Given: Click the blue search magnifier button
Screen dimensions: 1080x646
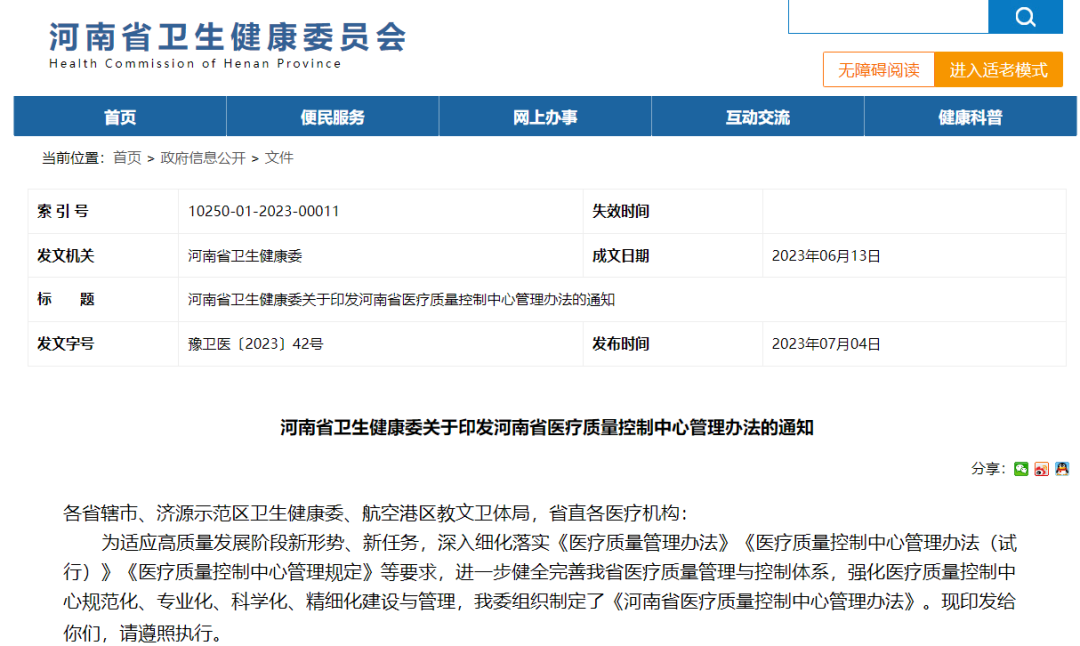Looking at the screenshot, I should [1025, 16].
